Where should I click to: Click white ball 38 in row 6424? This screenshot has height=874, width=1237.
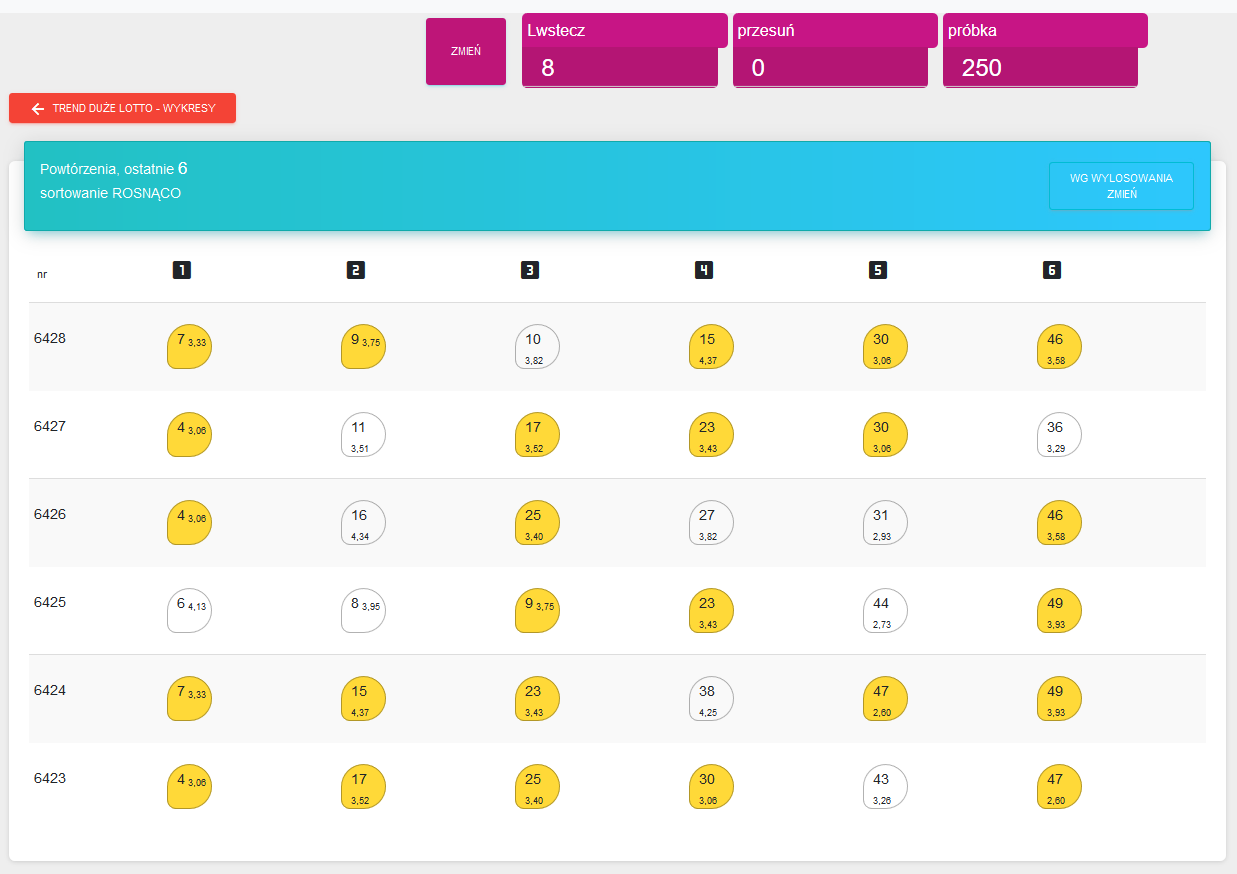(x=711, y=698)
